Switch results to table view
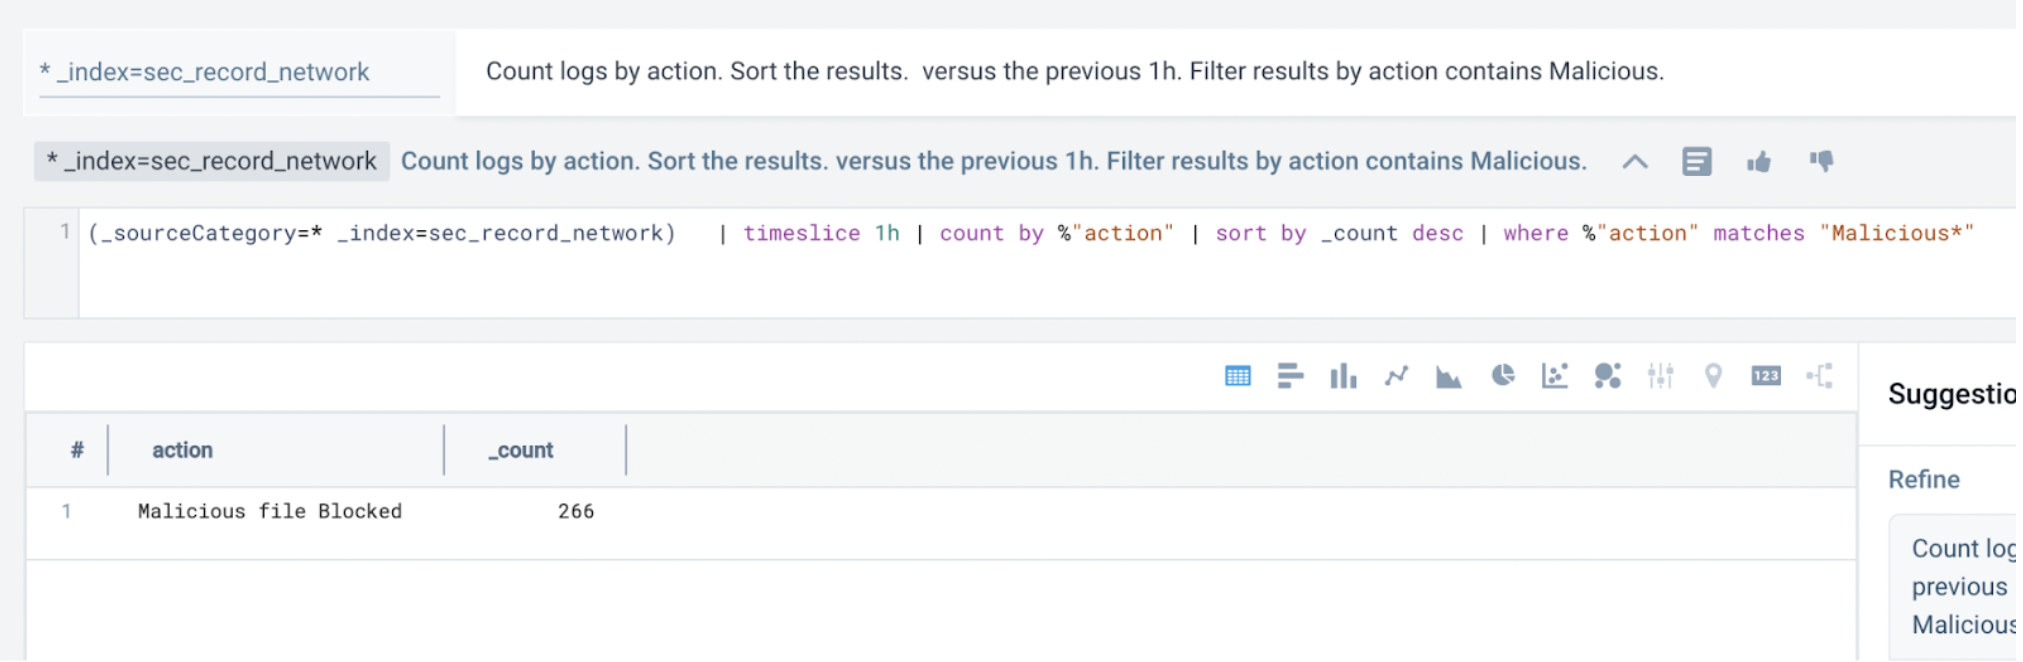Screen dimensions: 2023x662 (x=1238, y=376)
